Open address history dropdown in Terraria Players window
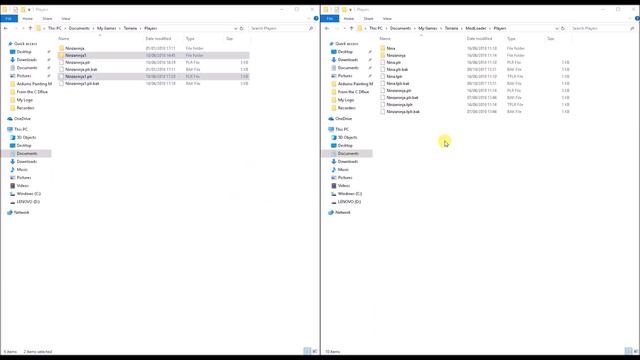Image resolution: width=640 pixels, height=360 pixels. coord(236,28)
